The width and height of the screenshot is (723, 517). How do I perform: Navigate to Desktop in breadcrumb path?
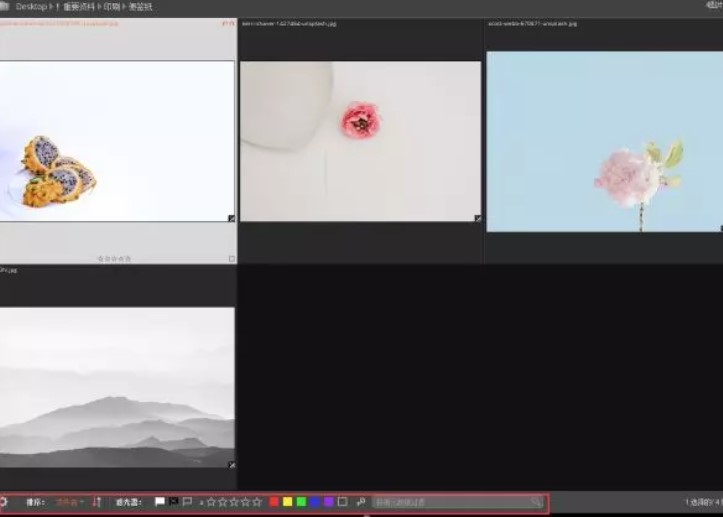pyautogui.click(x=32, y=7)
